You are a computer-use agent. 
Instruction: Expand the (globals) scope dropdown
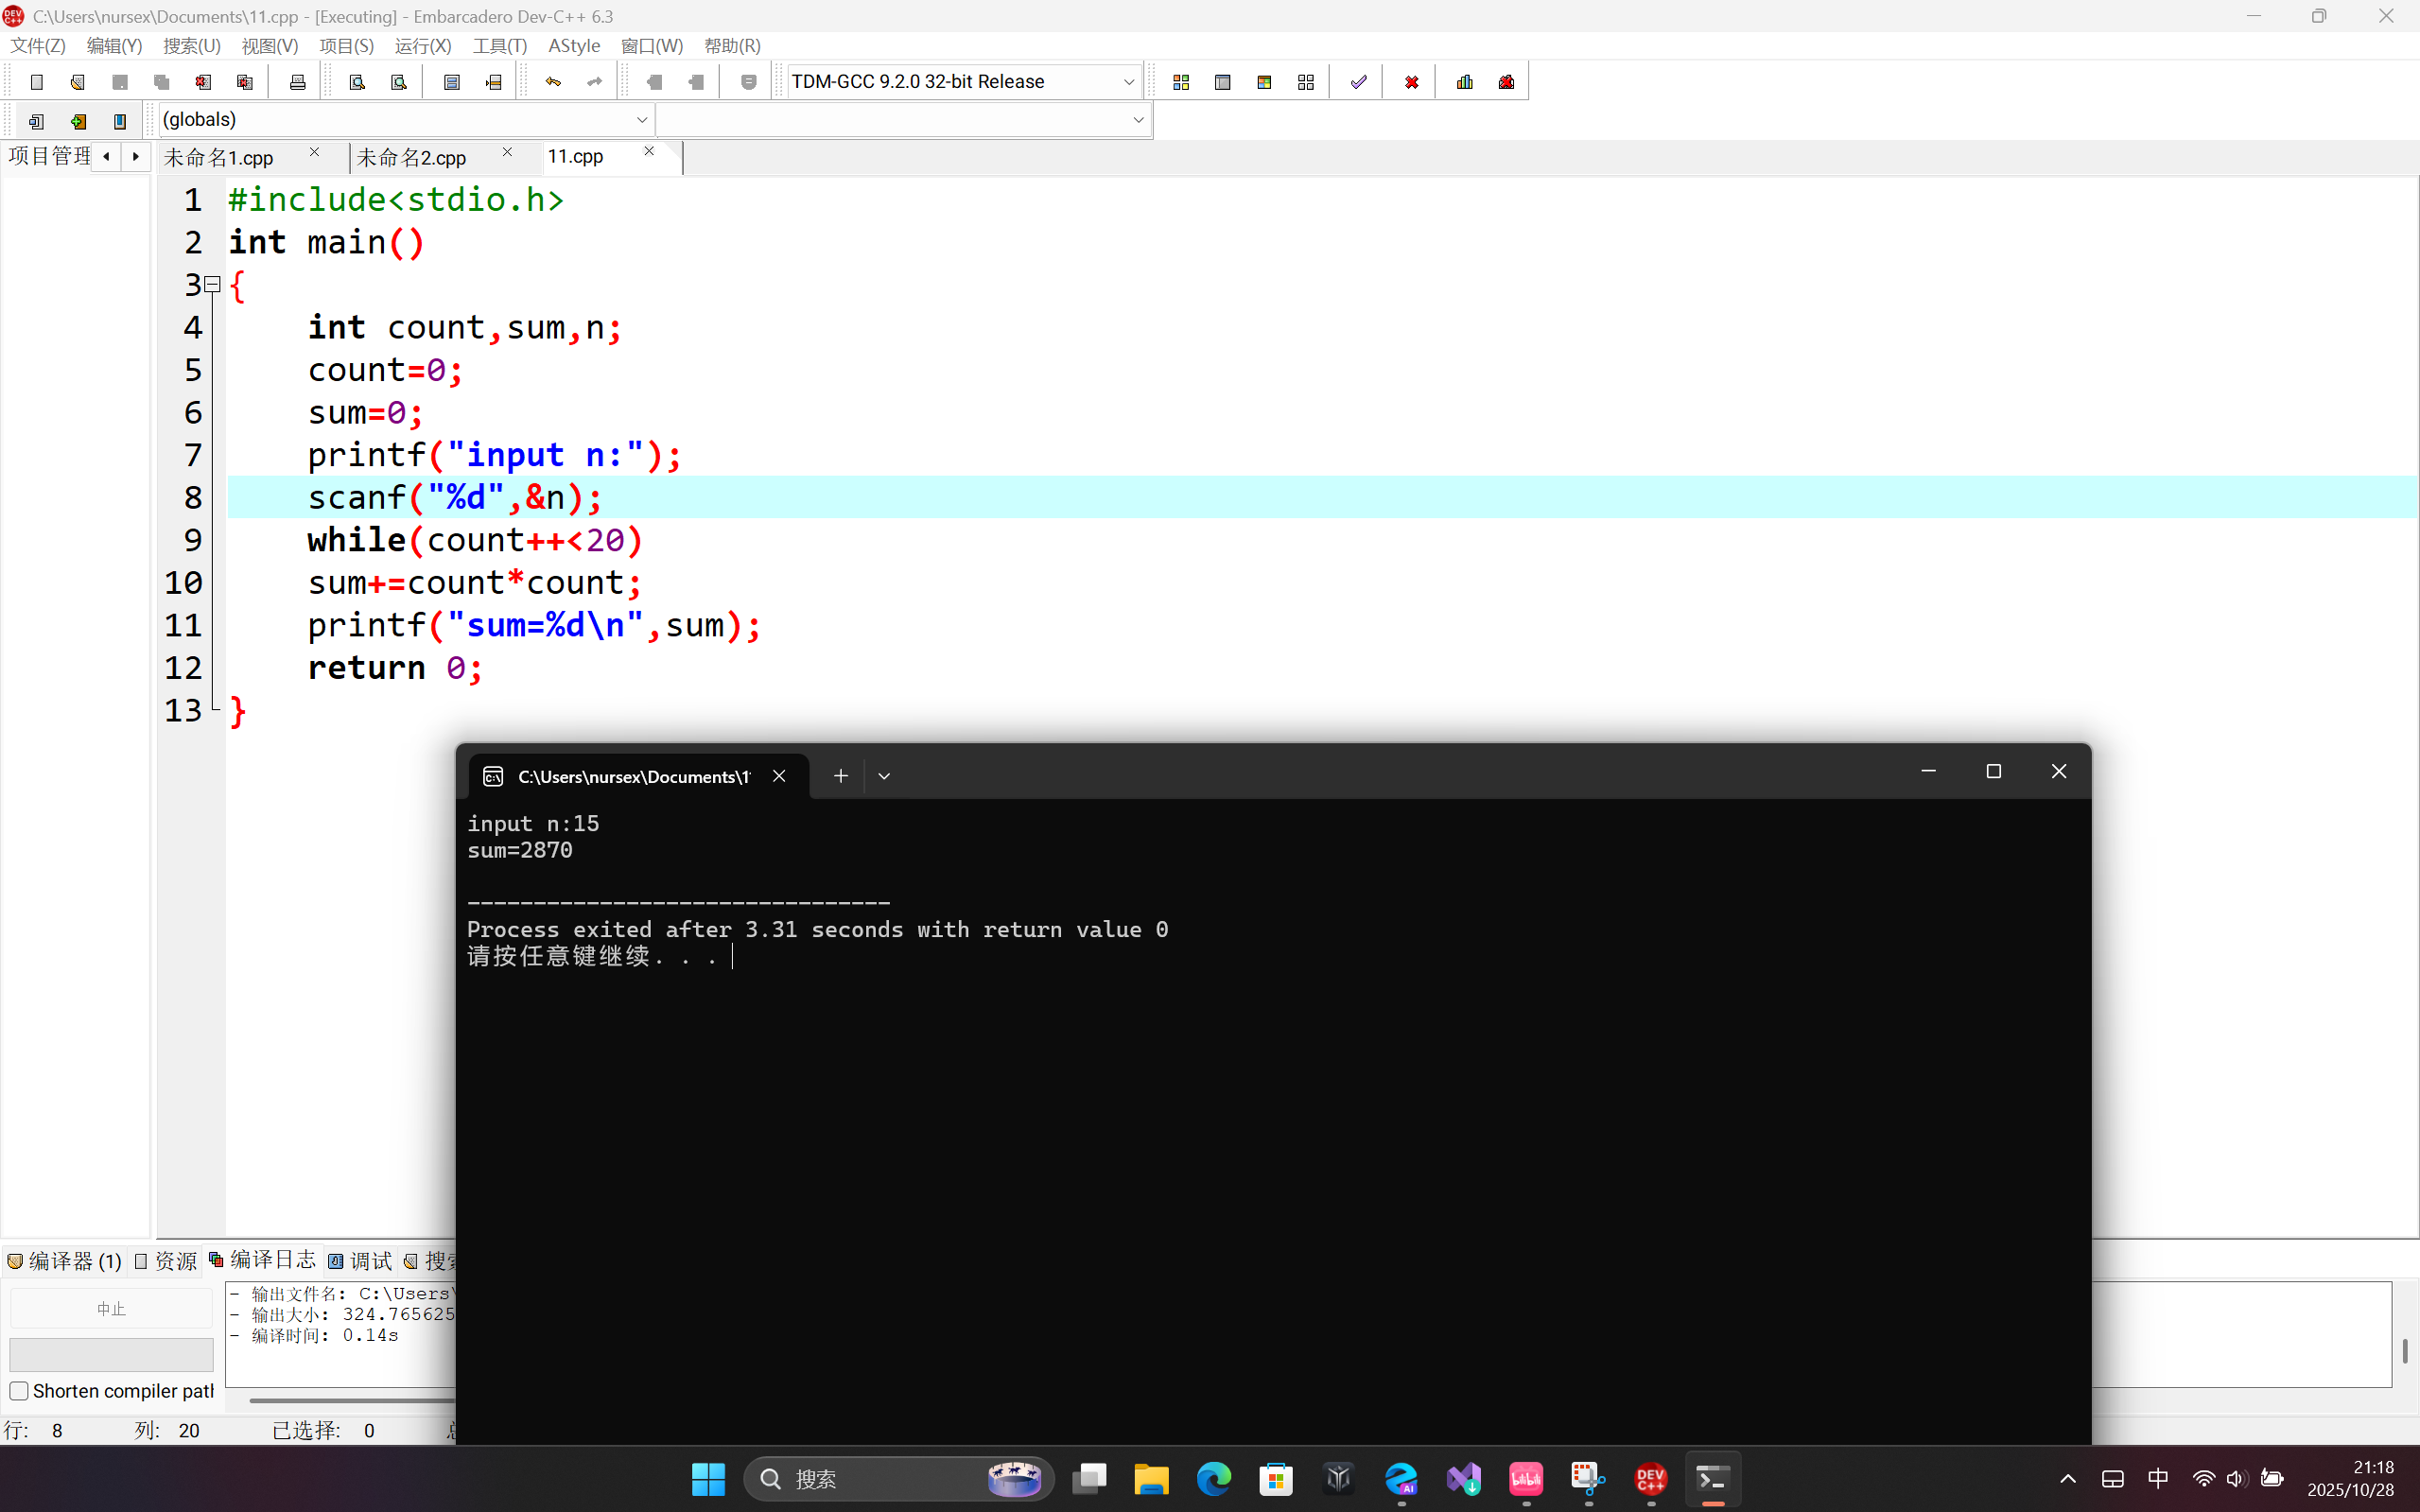click(x=642, y=120)
